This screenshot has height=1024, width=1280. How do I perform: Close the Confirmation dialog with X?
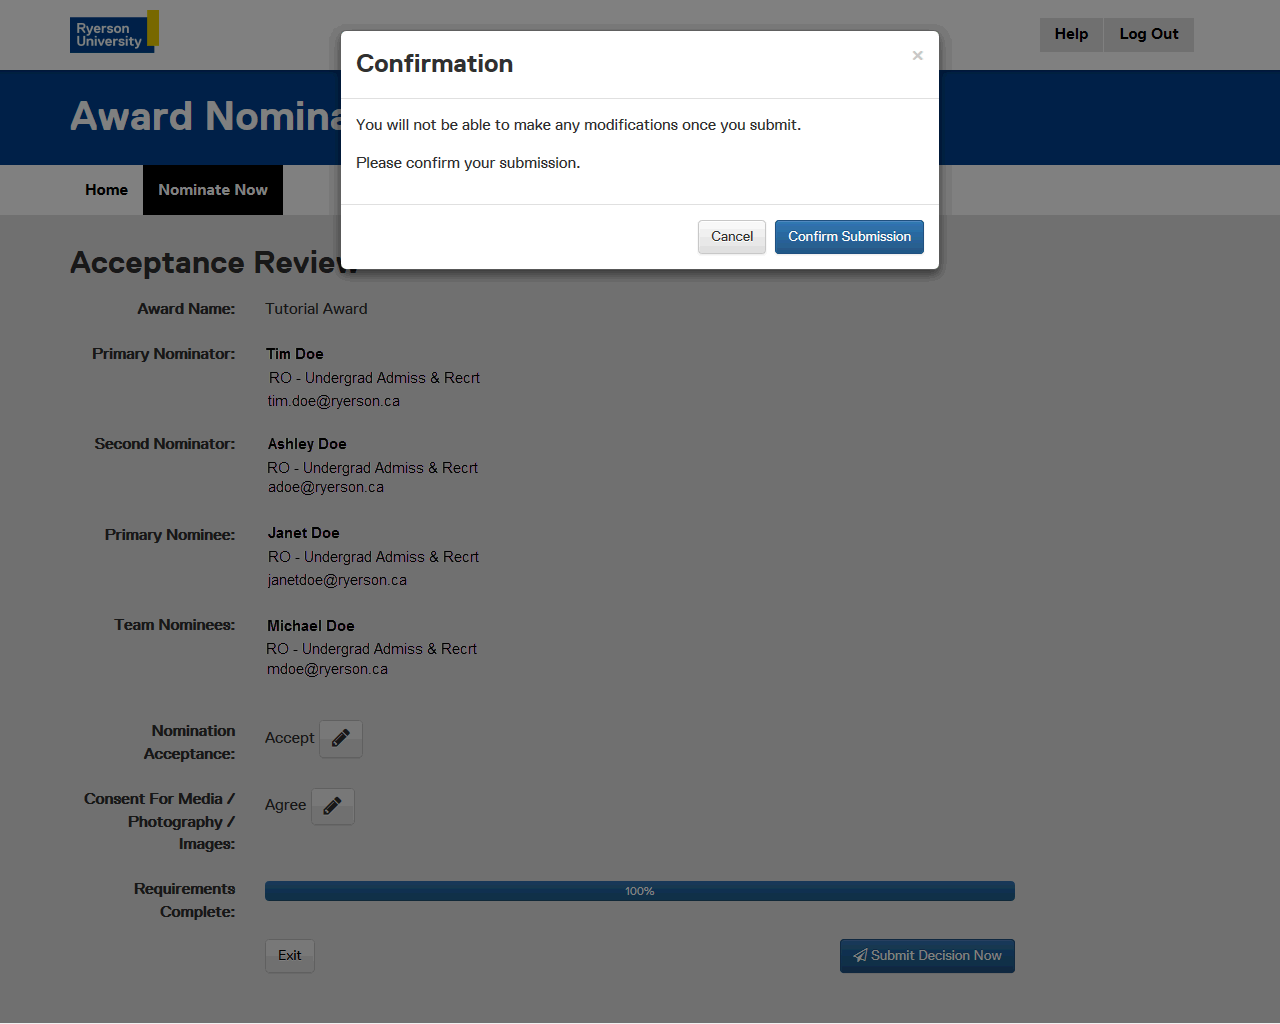917,56
